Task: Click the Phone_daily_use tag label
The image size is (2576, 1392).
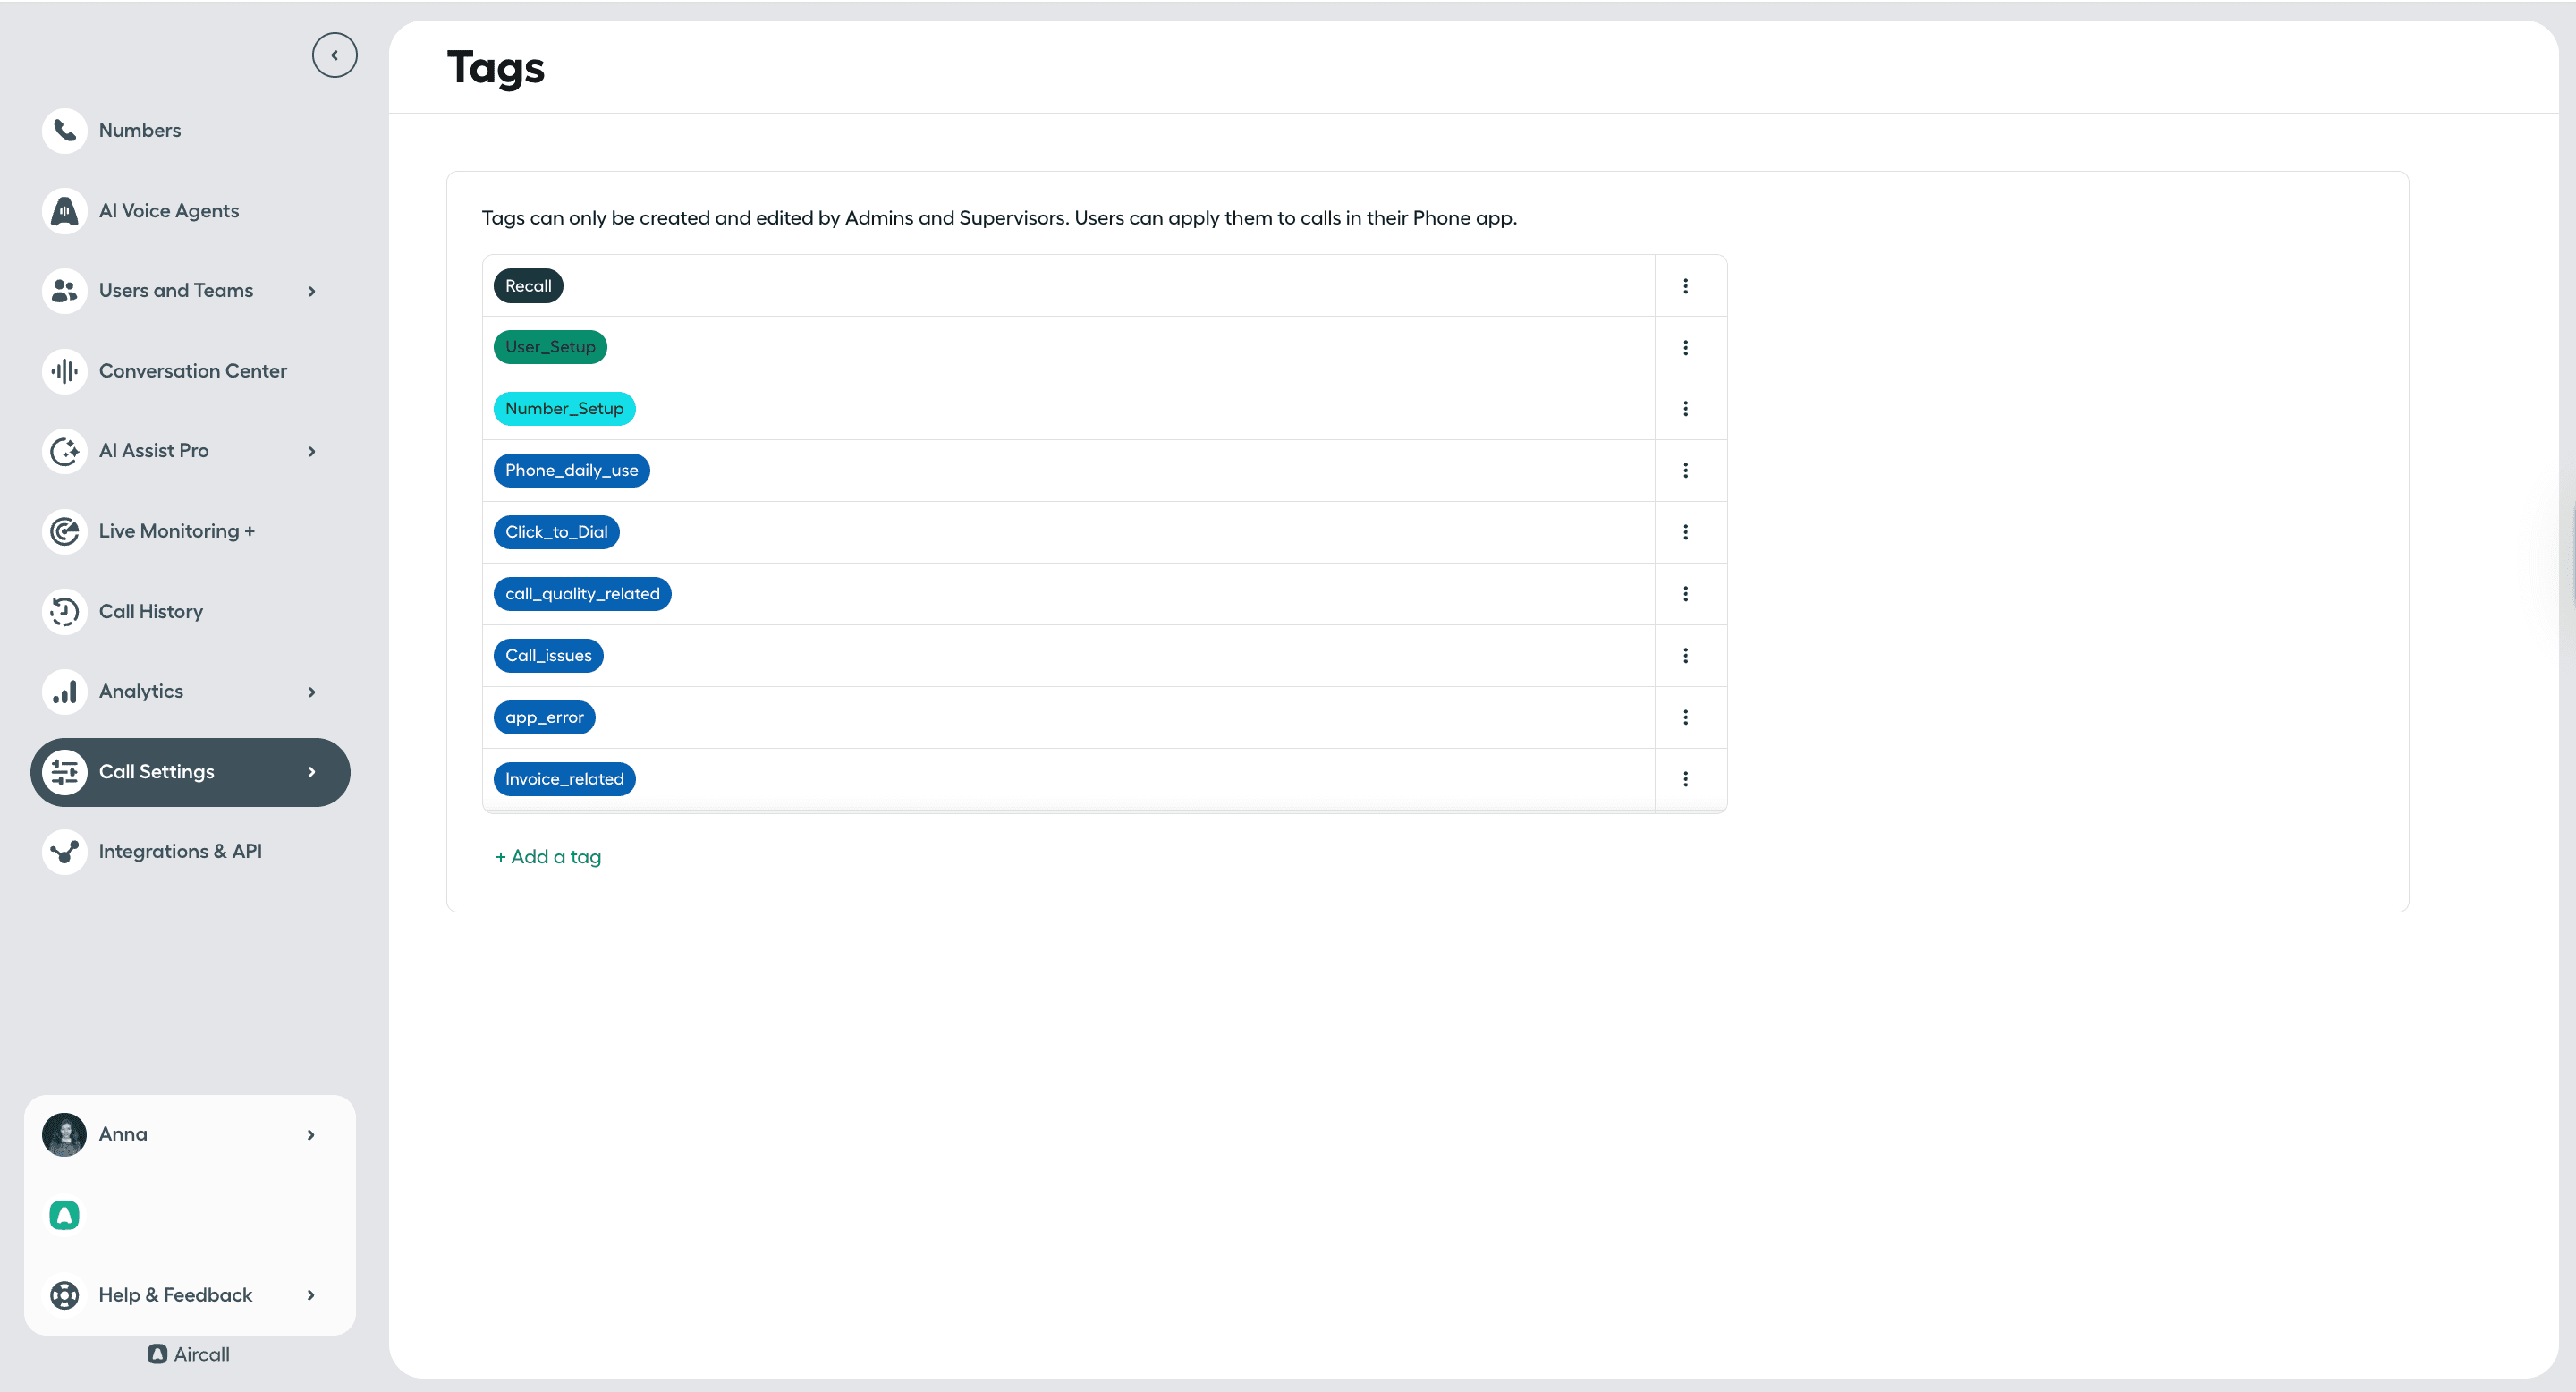Action: tap(571, 471)
